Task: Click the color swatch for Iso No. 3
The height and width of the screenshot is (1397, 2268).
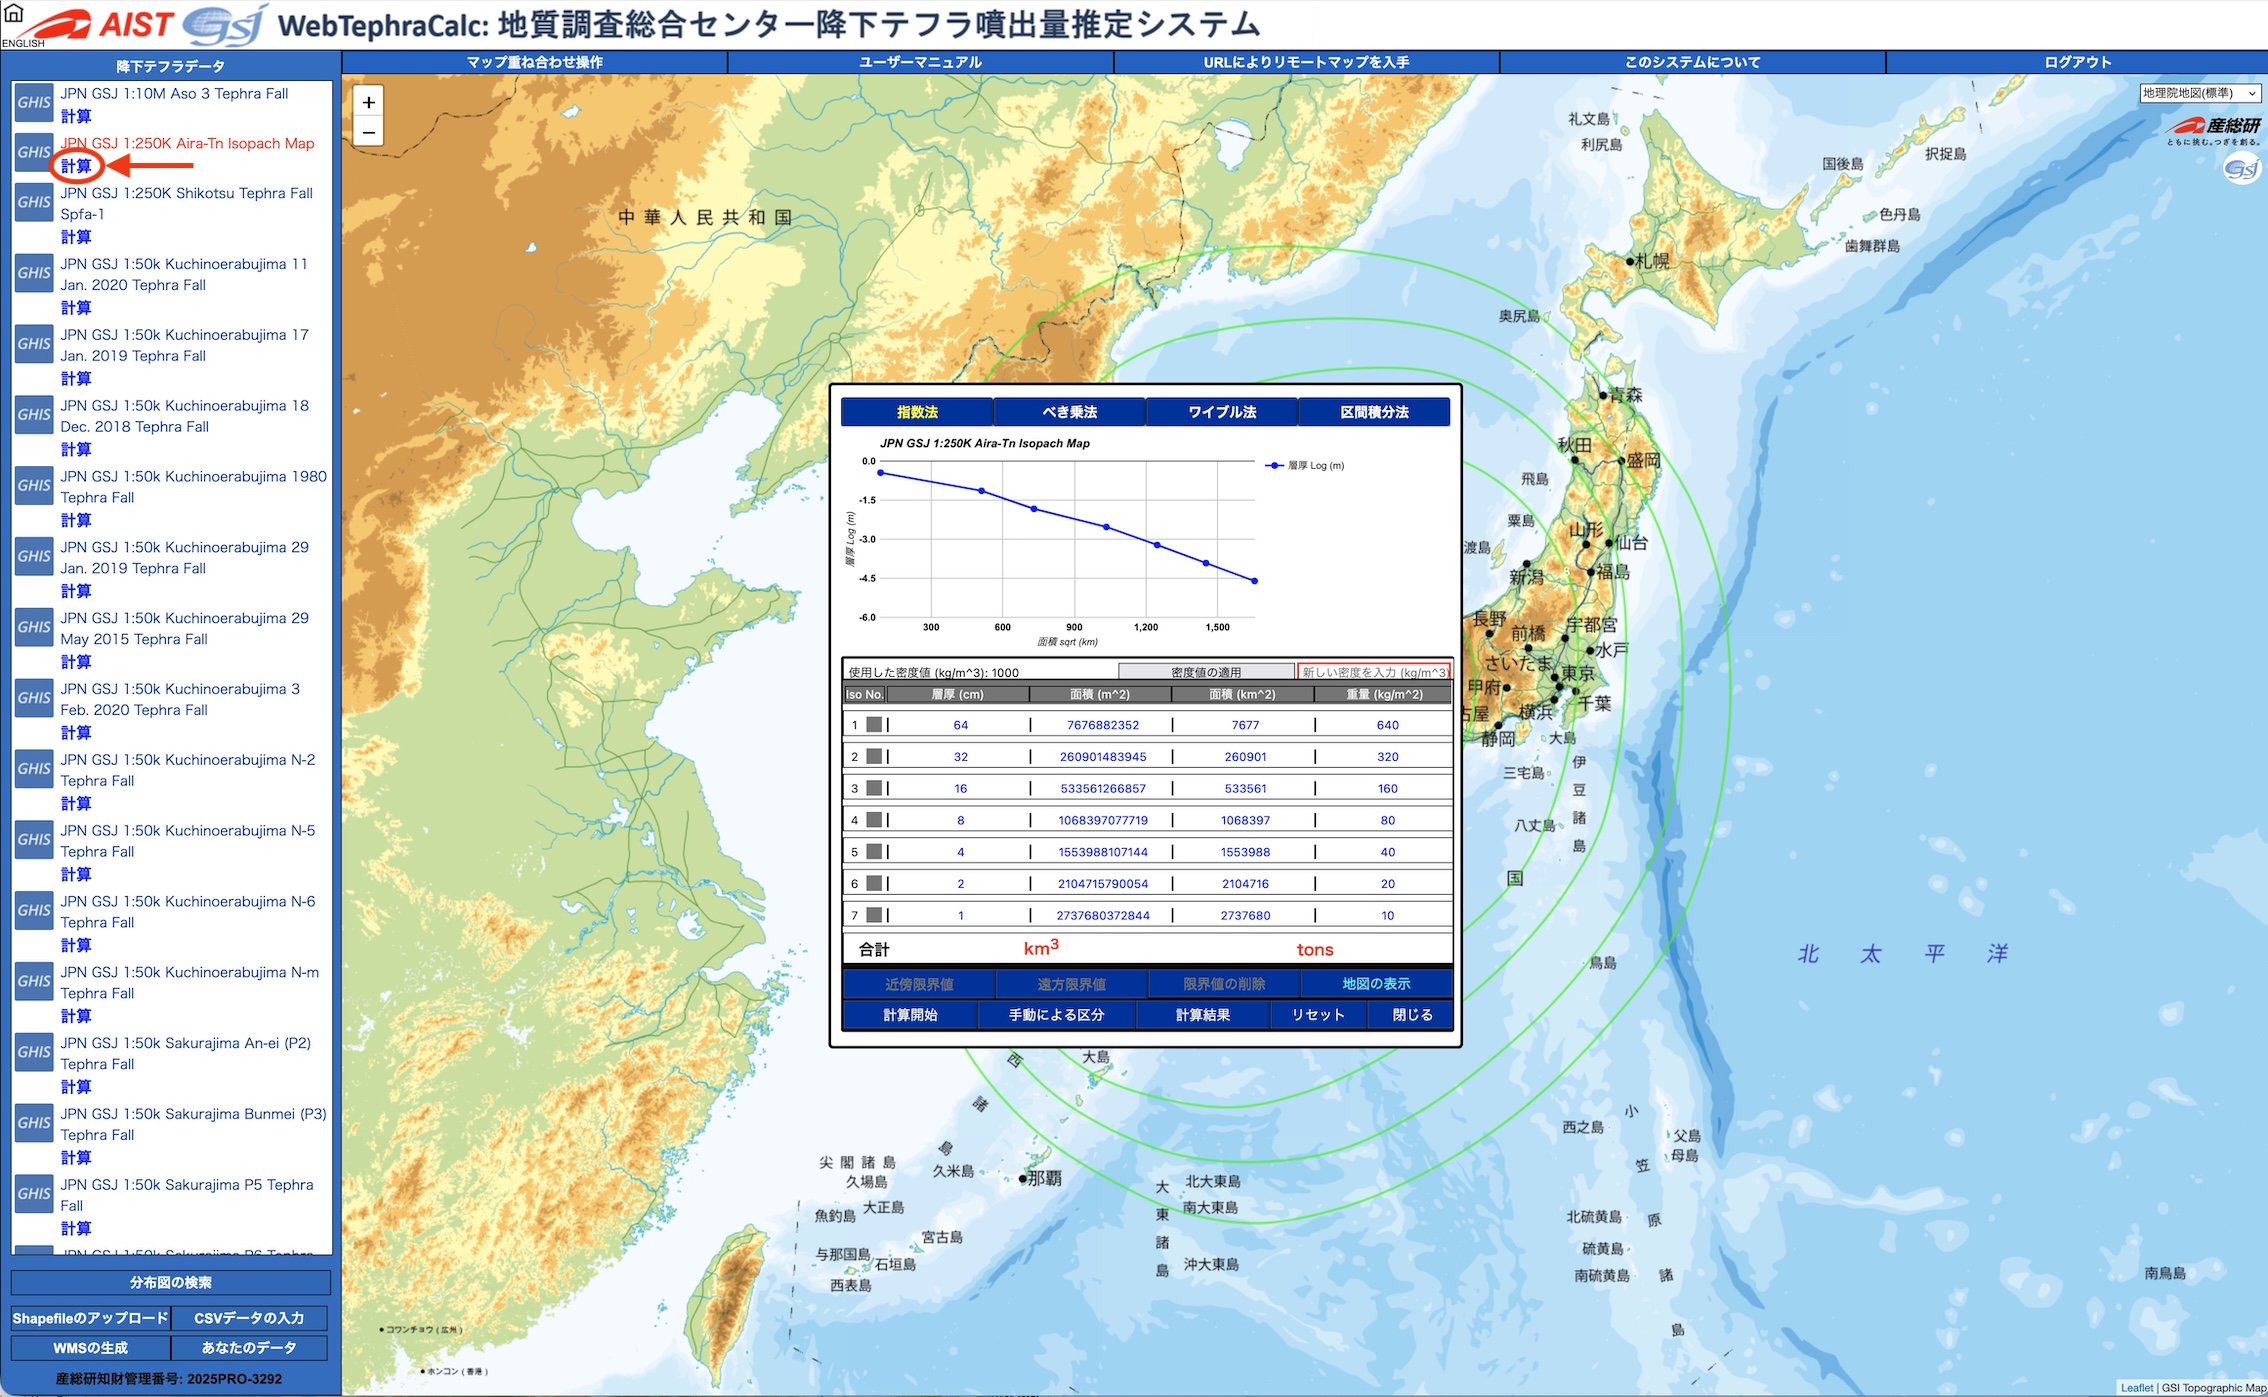Action: click(874, 788)
